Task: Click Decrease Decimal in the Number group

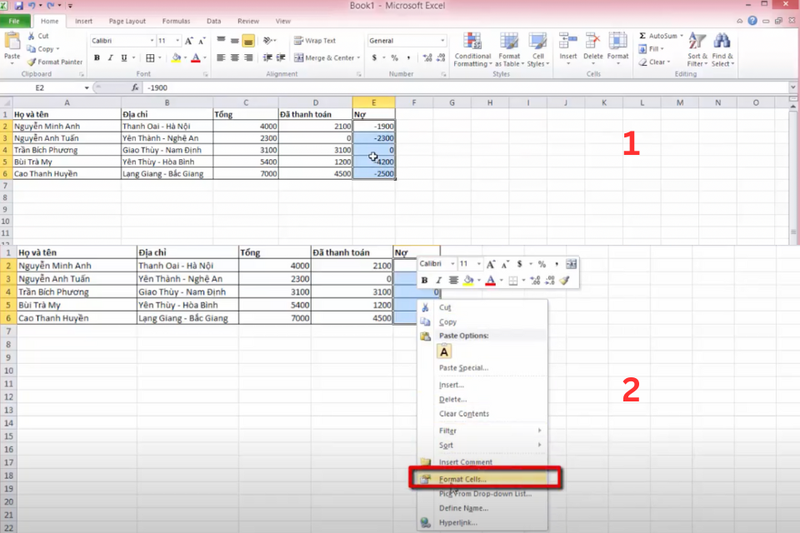Action: click(441, 58)
